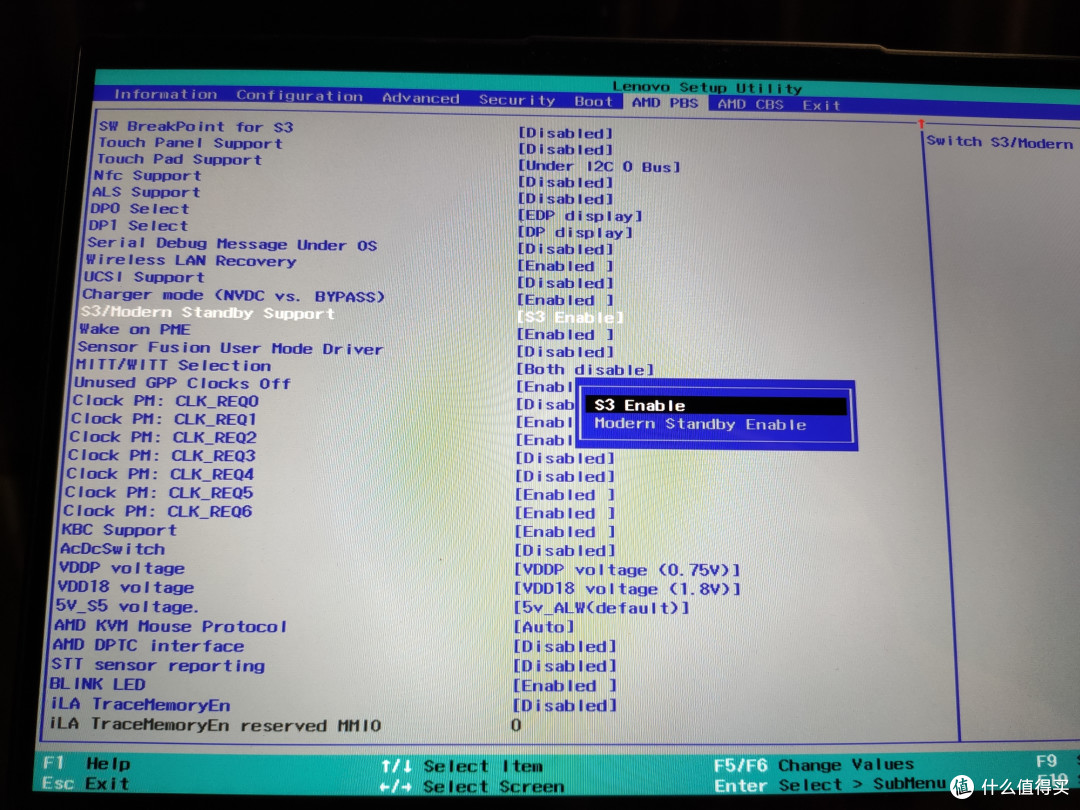Toggle Clock PM: CLK_REQ6 Enabled value

coord(565,514)
